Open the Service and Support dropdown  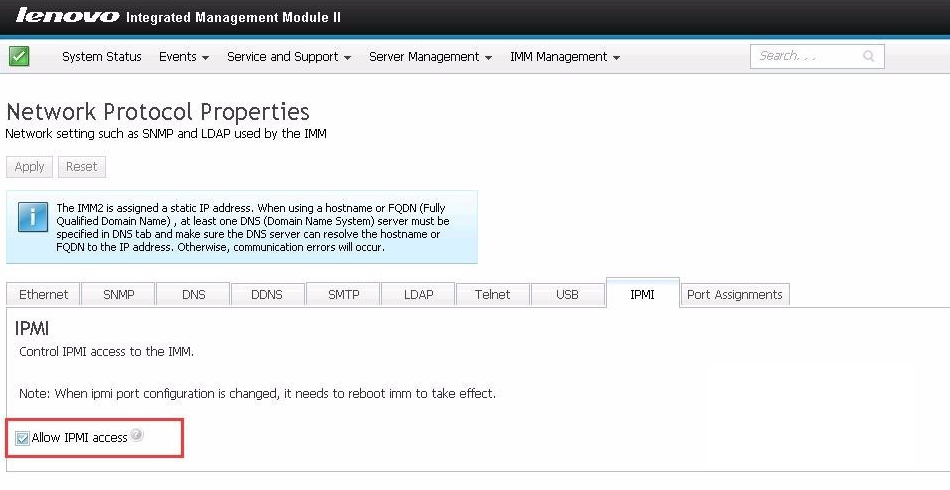289,57
